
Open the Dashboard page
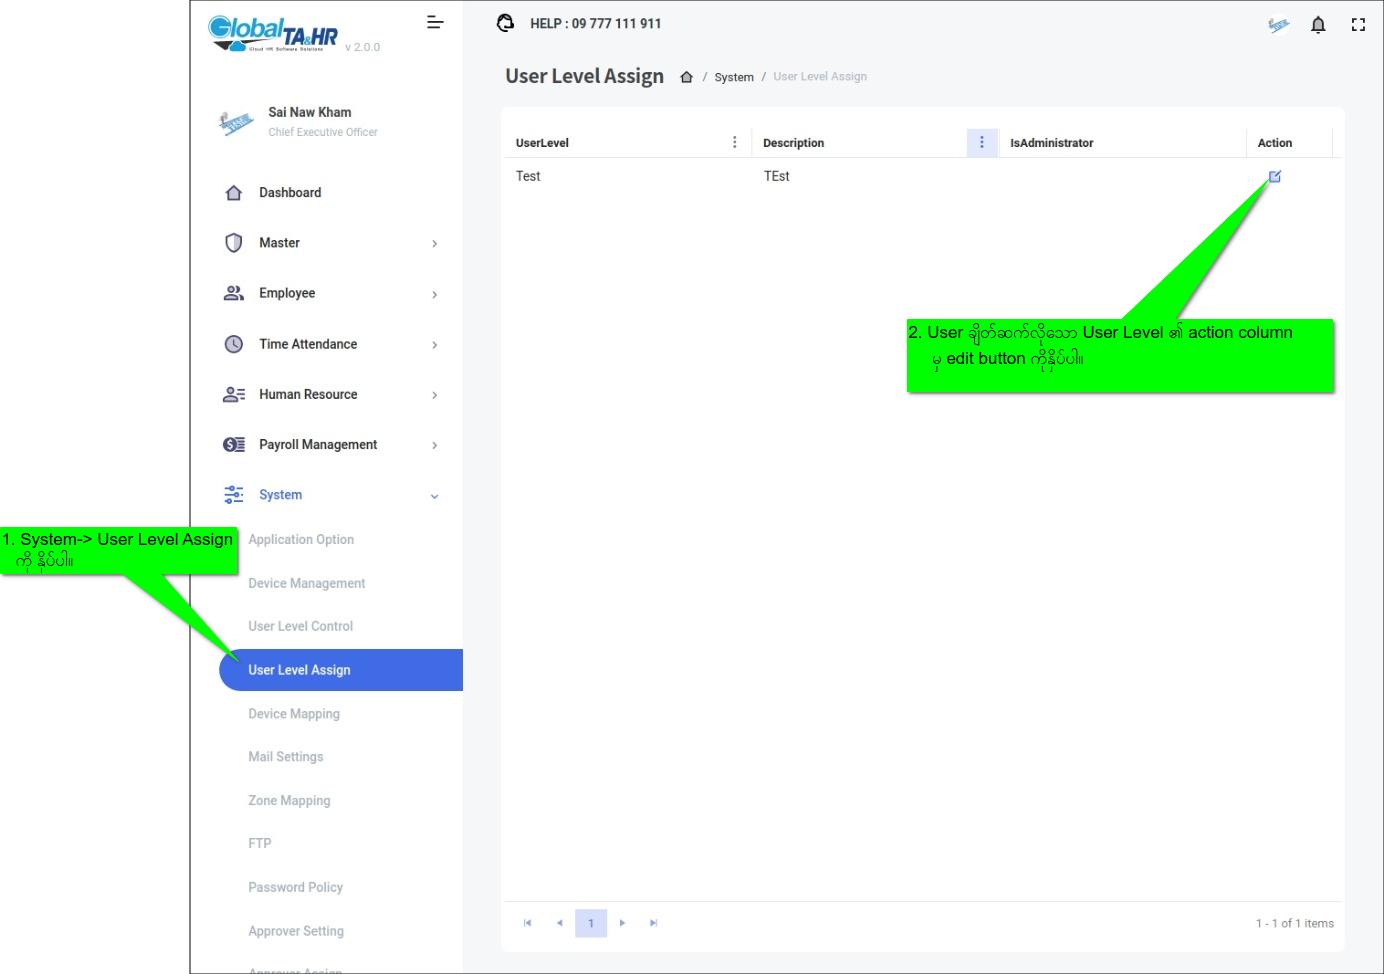click(290, 193)
